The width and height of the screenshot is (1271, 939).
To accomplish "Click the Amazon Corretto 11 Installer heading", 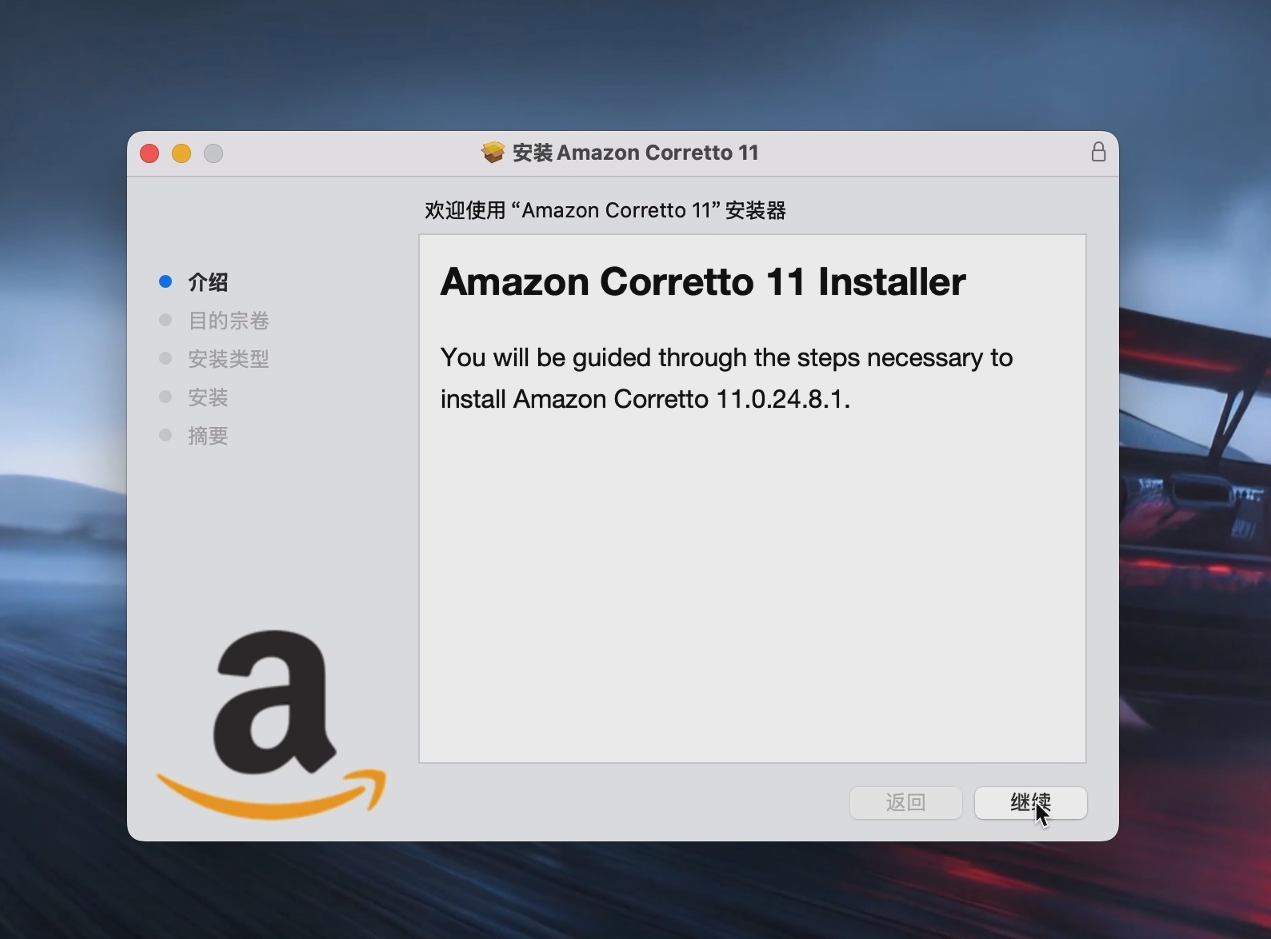I will [702, 282].
